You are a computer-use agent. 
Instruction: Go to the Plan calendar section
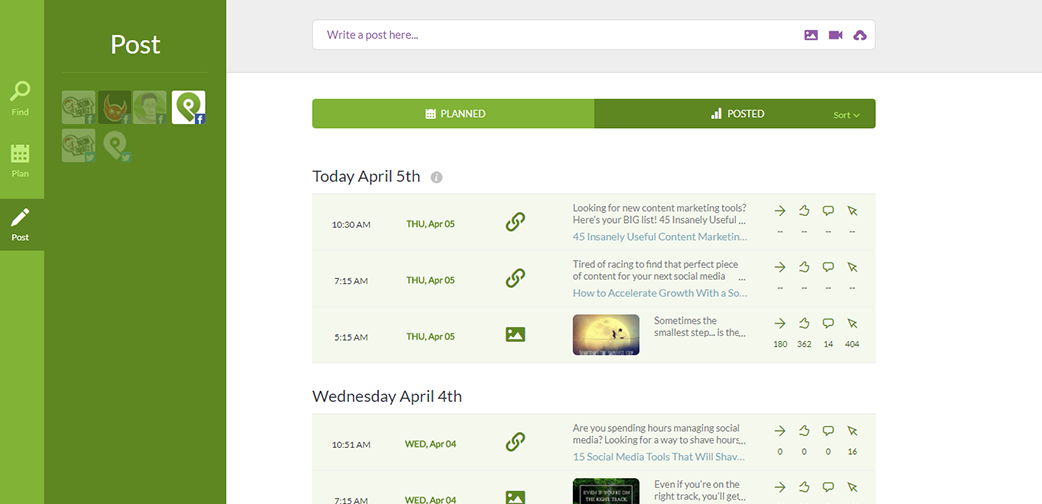click(20, 159)
